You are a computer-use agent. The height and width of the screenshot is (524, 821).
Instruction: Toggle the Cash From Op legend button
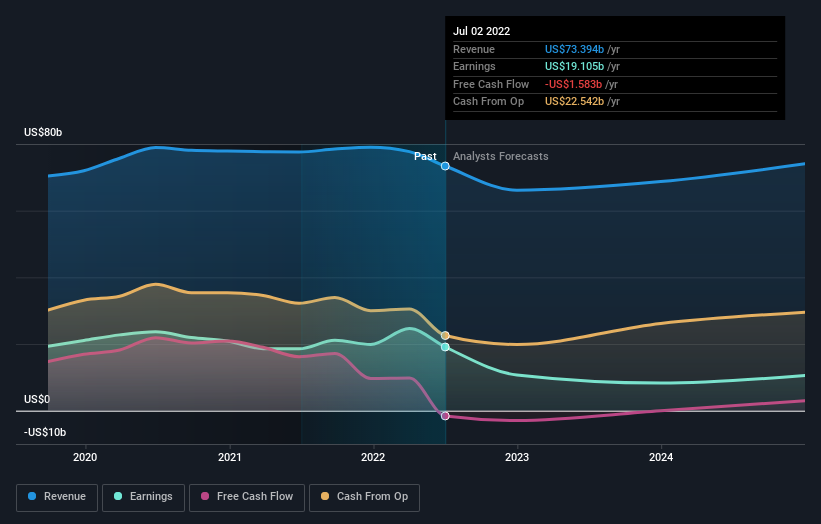(x=364, y=497)
